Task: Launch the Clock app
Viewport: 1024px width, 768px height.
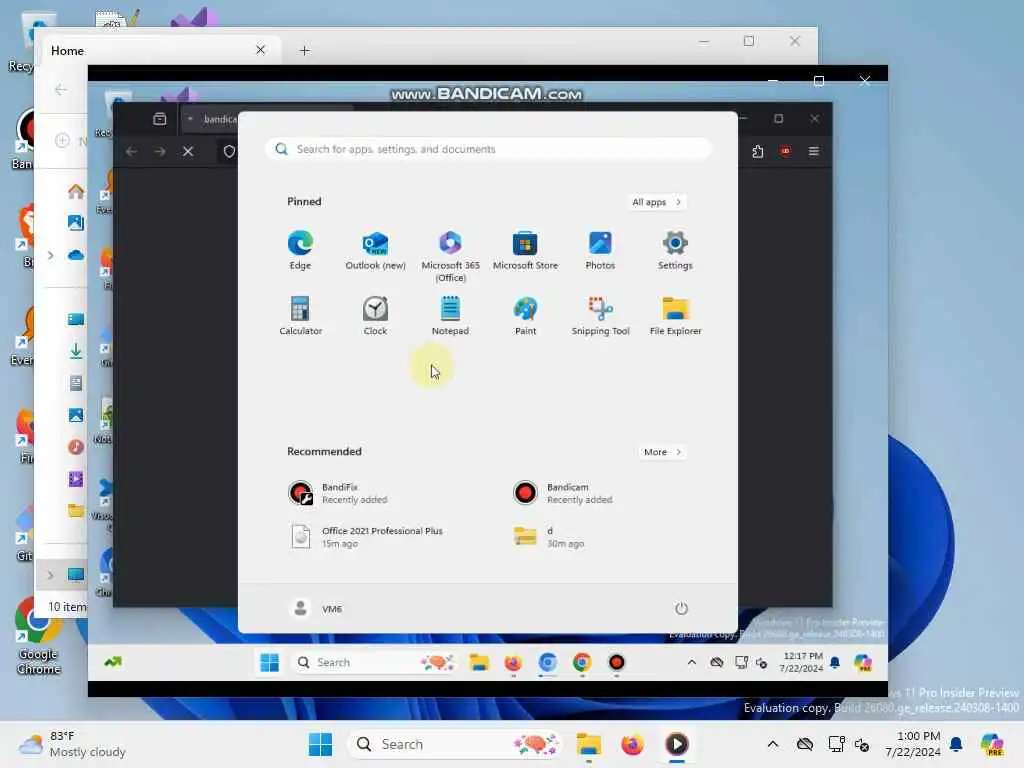Action: click(376, 315)
